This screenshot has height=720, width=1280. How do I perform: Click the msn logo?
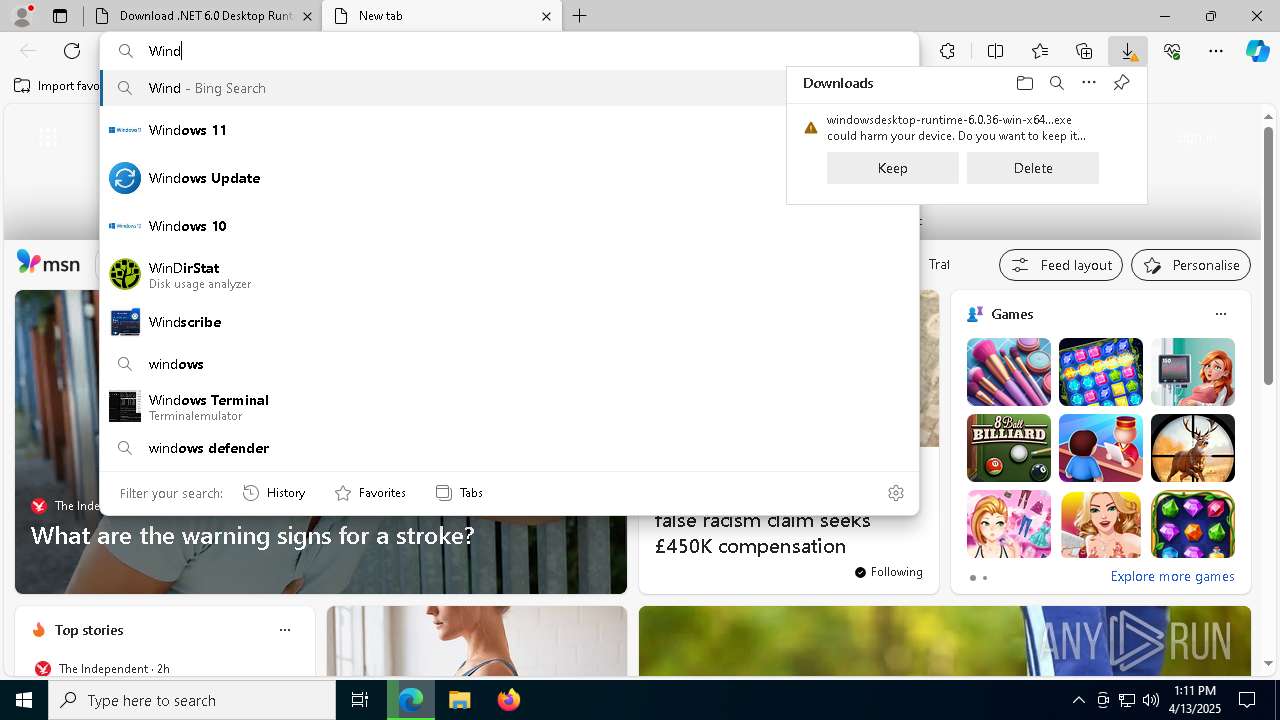(x=48, y=263)
